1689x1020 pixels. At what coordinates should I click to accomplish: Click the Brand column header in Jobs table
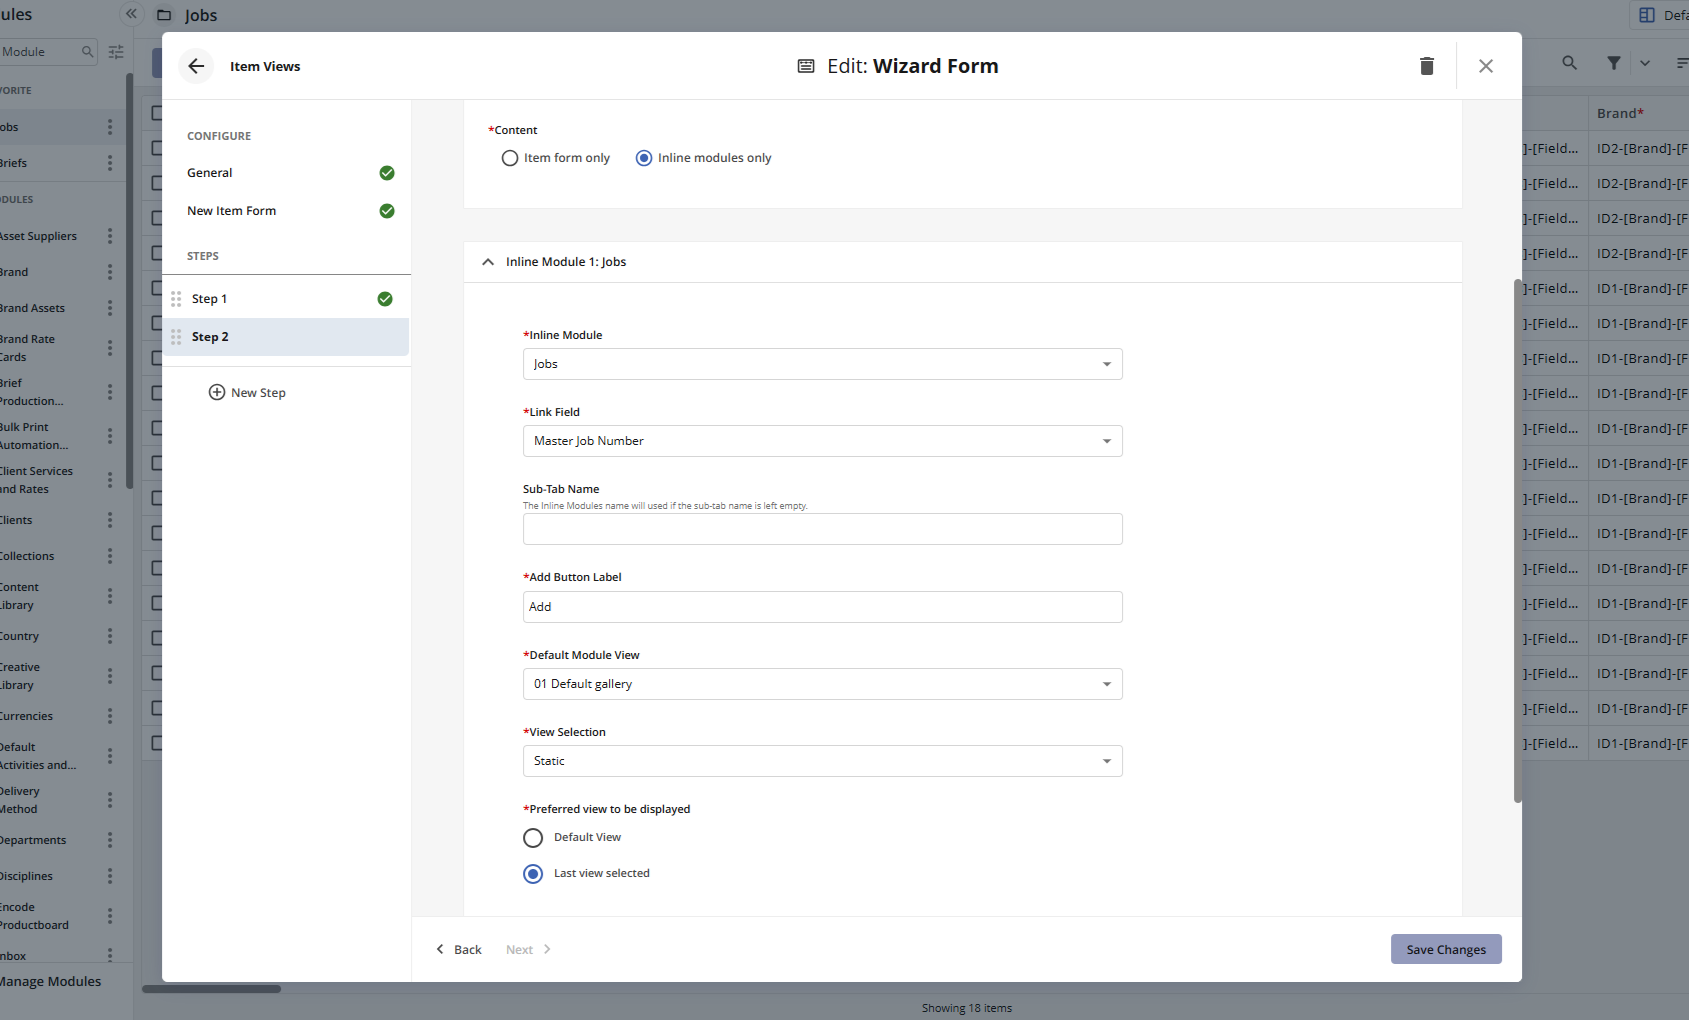click(1620, 113)
